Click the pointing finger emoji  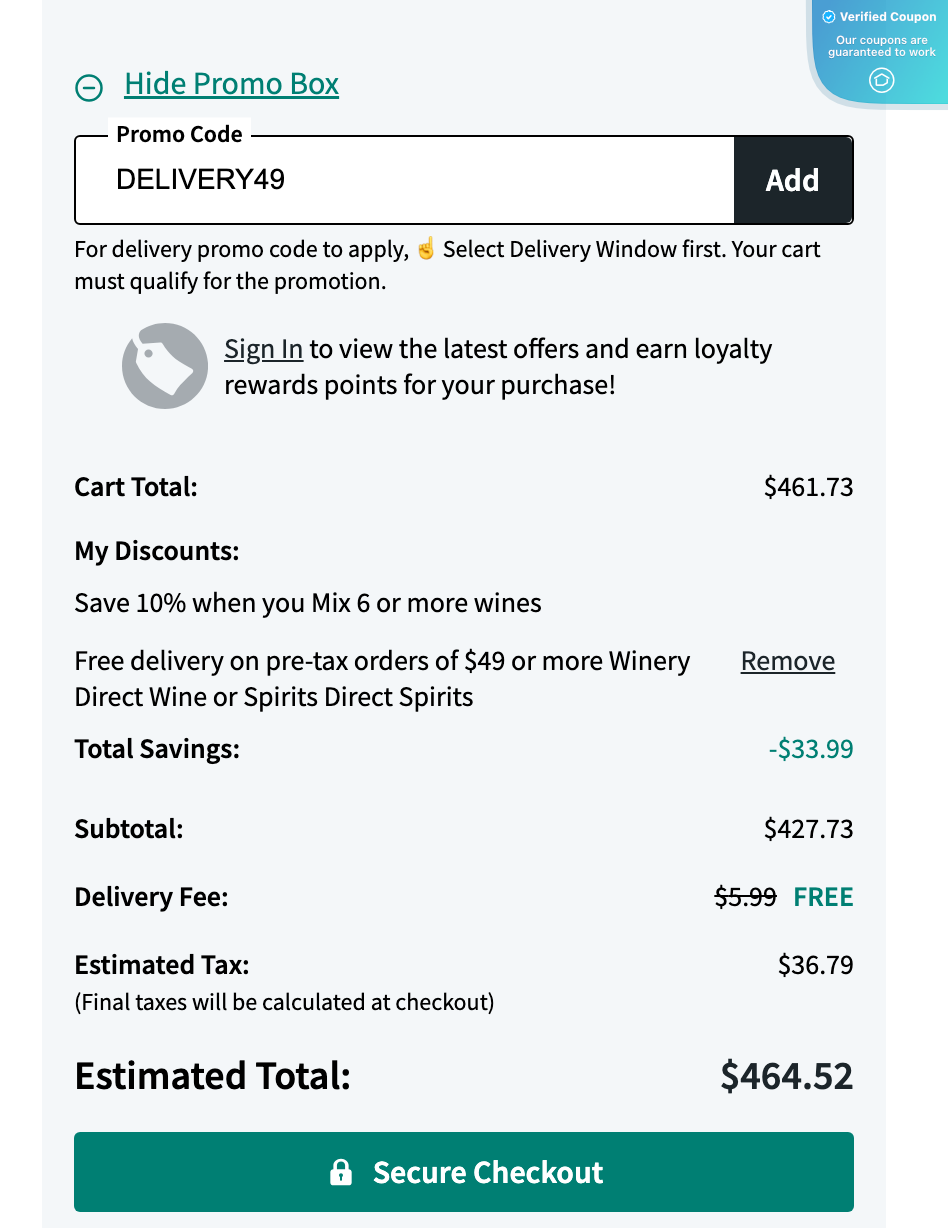426,249
